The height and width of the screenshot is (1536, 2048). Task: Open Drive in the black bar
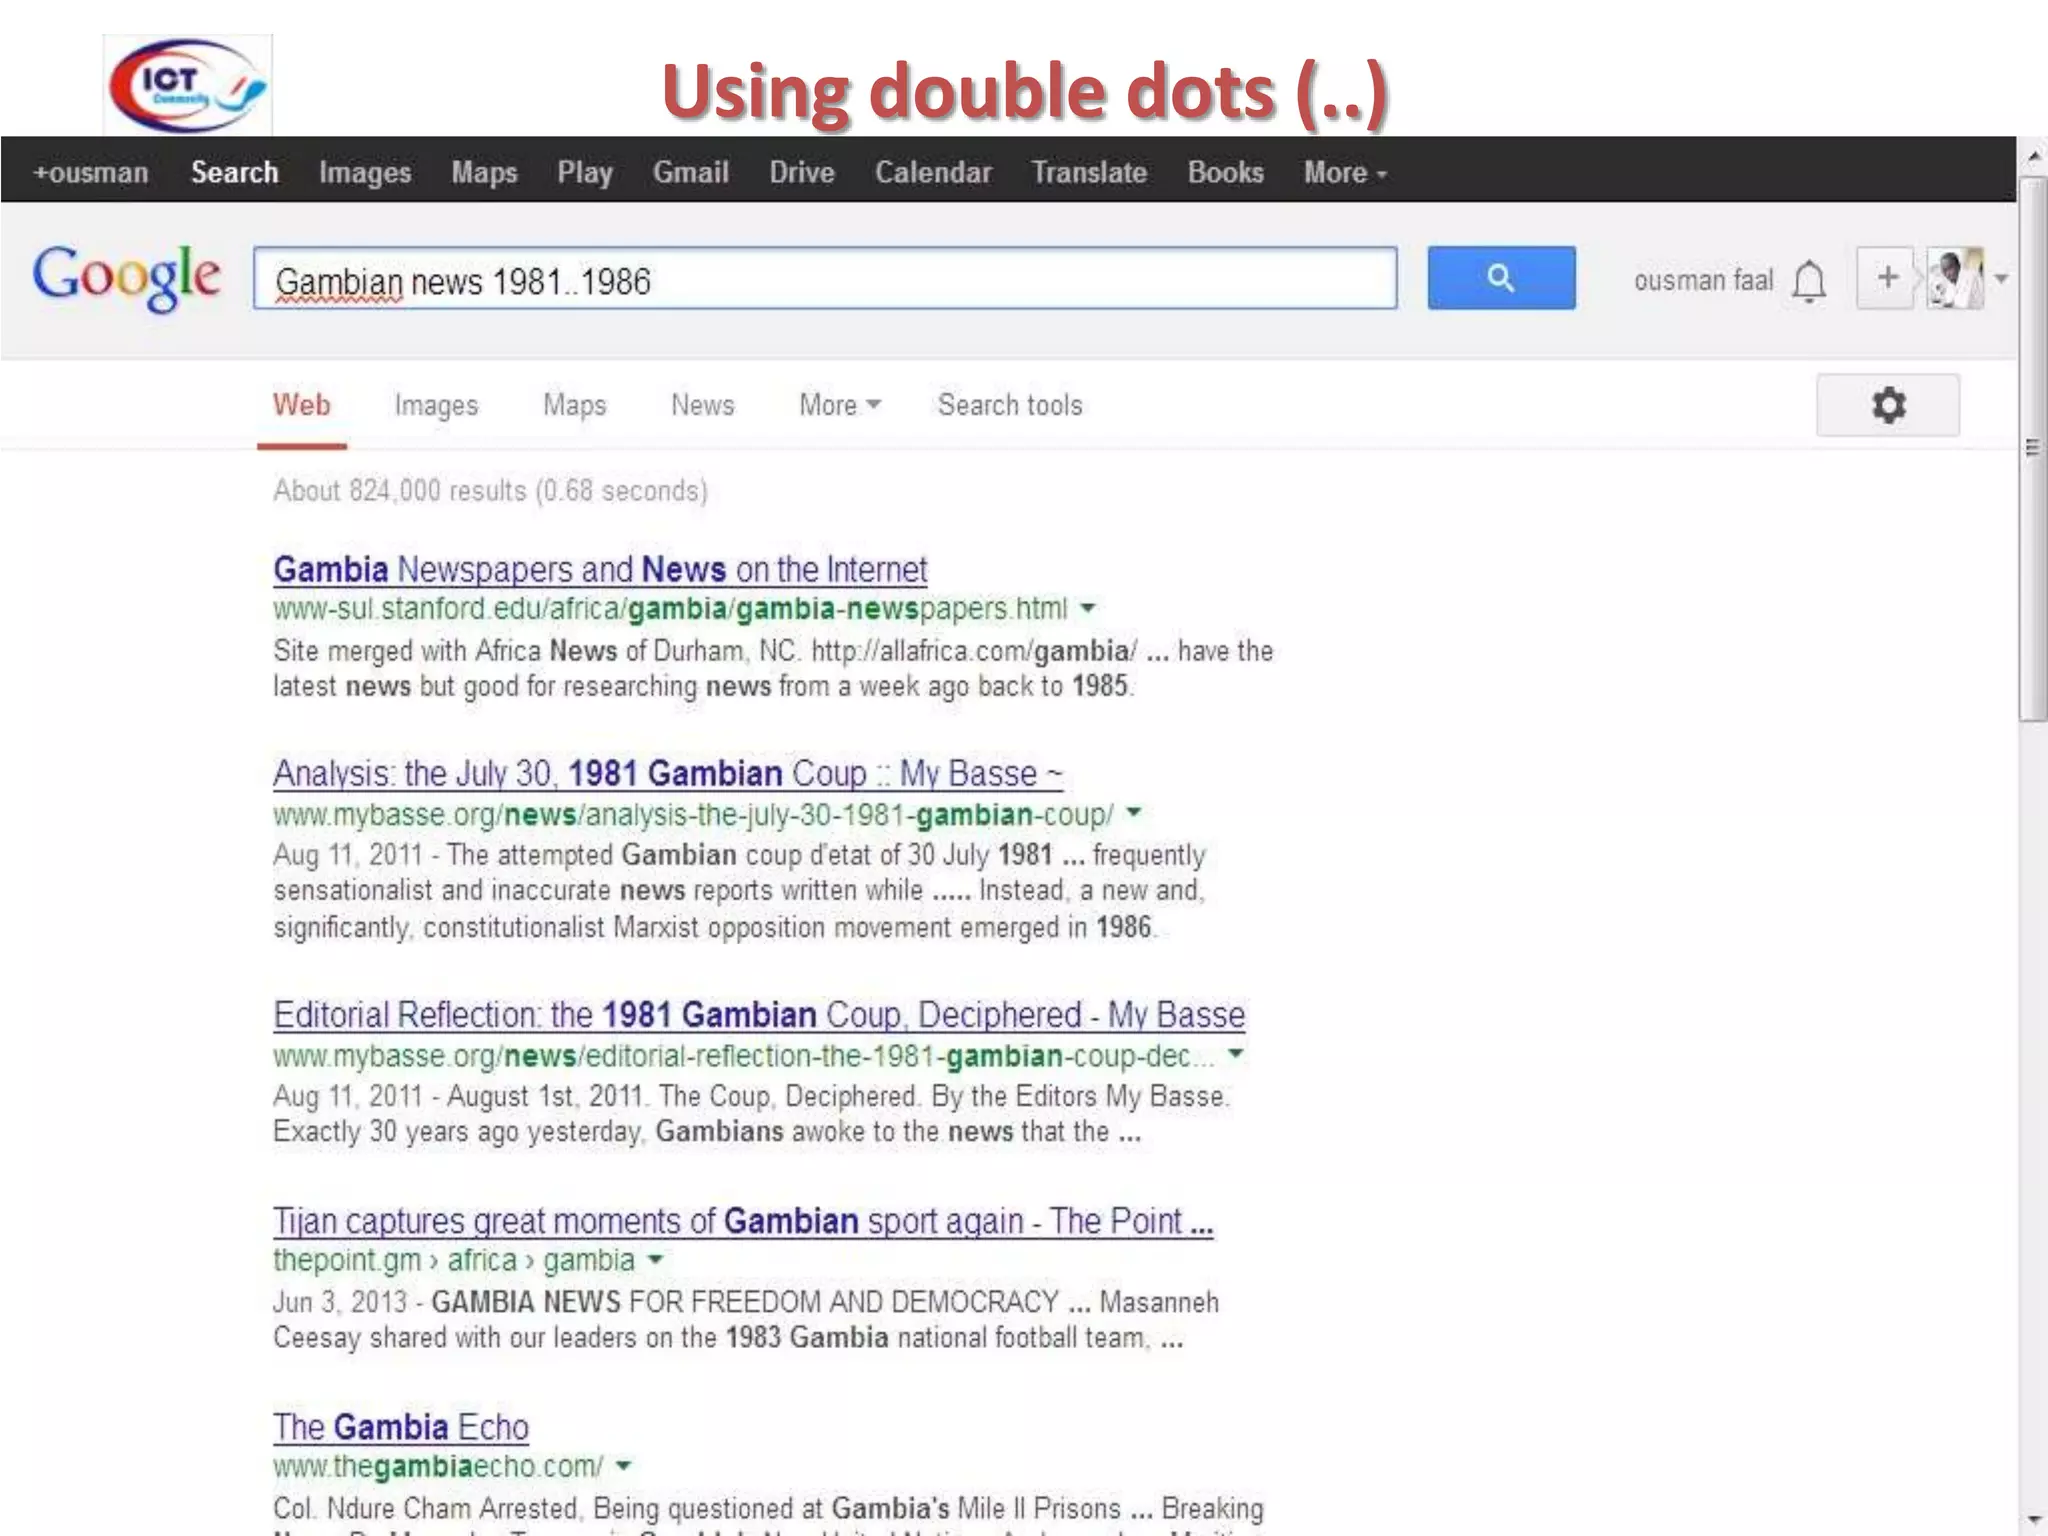click(802, 172)
